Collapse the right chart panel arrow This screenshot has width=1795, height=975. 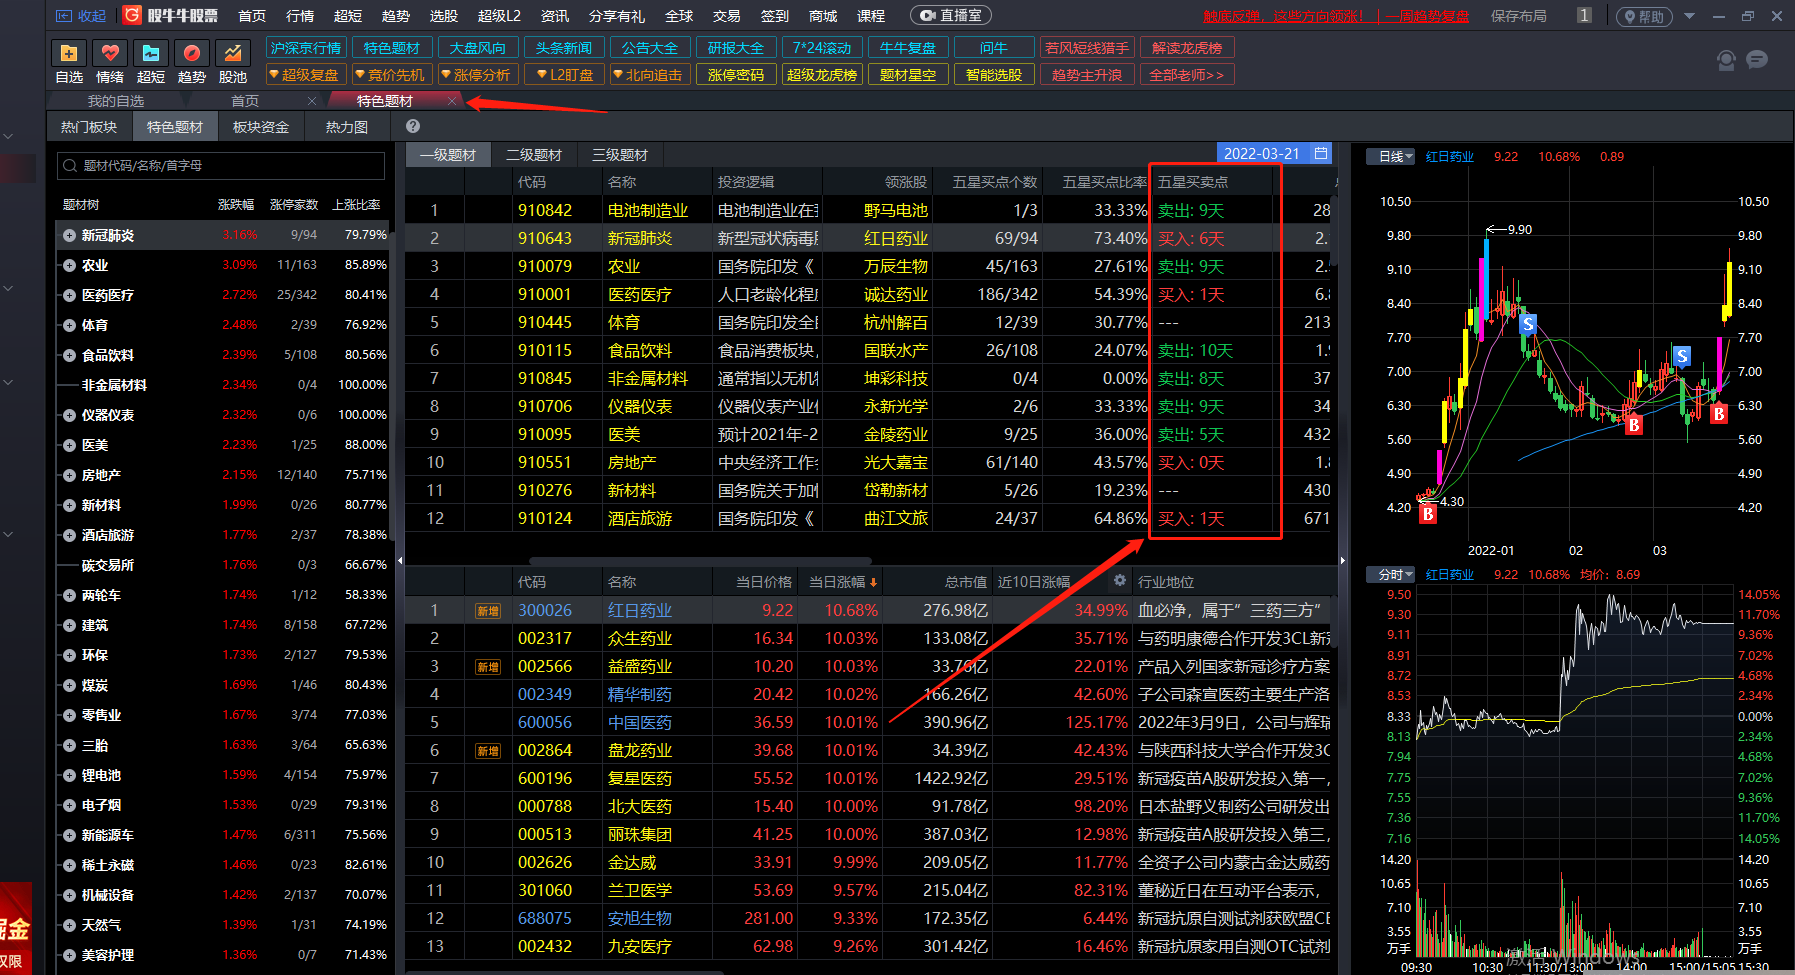[x=1342, y=560]
